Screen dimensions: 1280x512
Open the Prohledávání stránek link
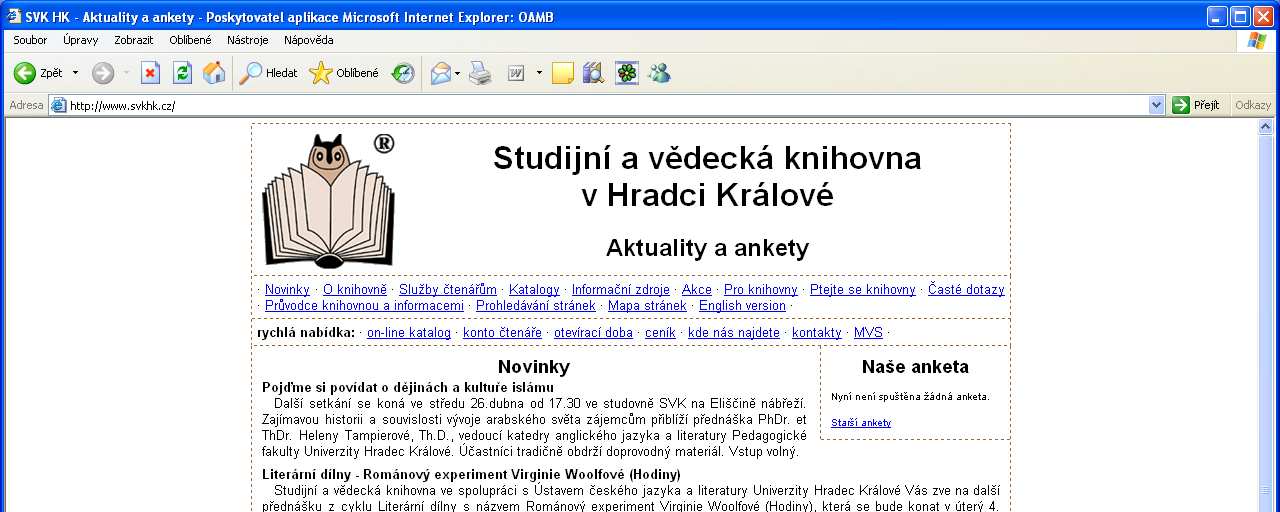536,306
